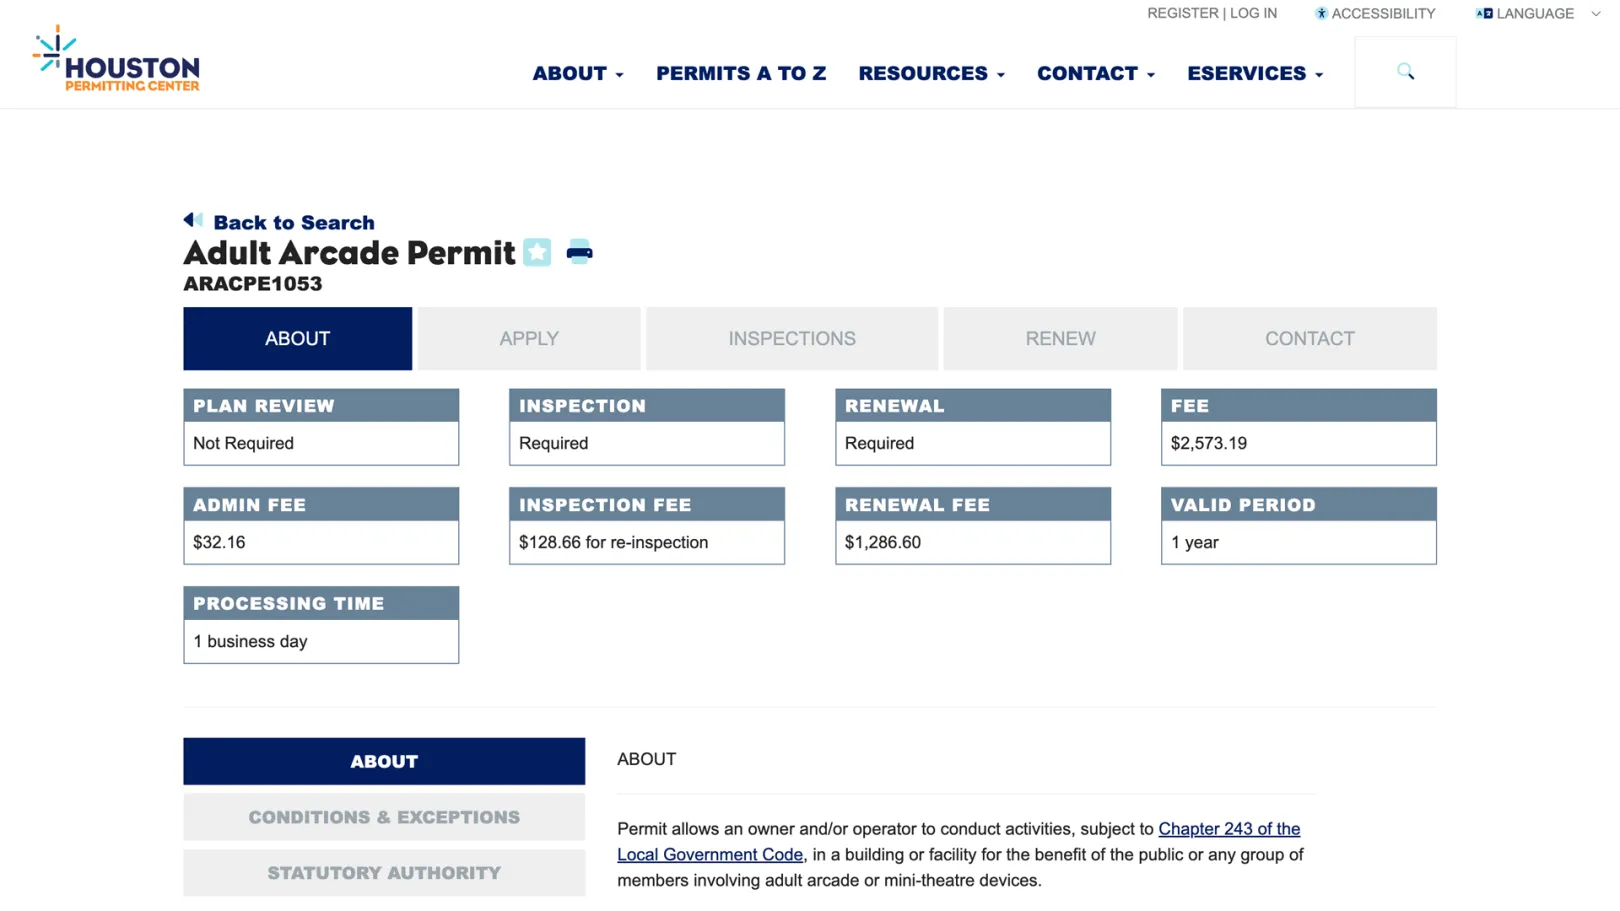
Task: Go to Houston Permitting Center logo home
Action: (116, 58)
